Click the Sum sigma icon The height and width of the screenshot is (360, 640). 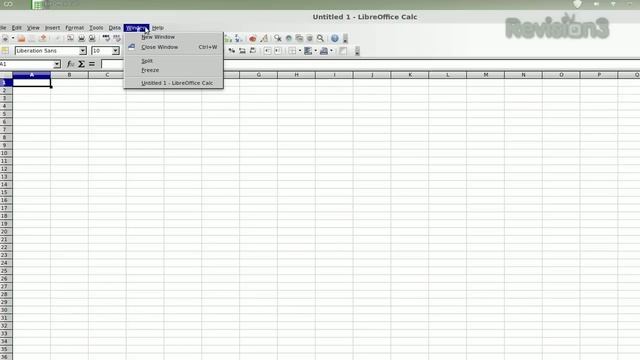point(81,64)
